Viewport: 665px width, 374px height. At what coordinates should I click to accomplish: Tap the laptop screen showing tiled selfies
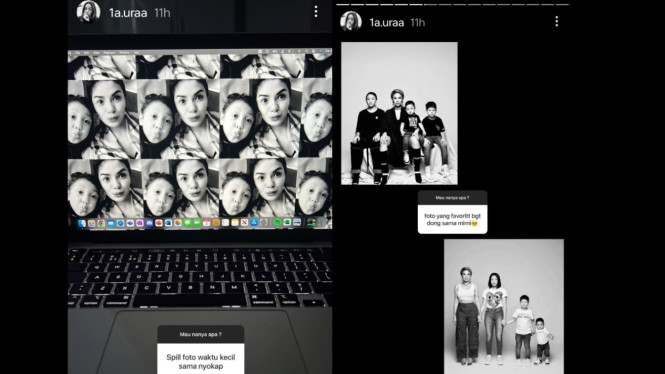coord(200,138)
